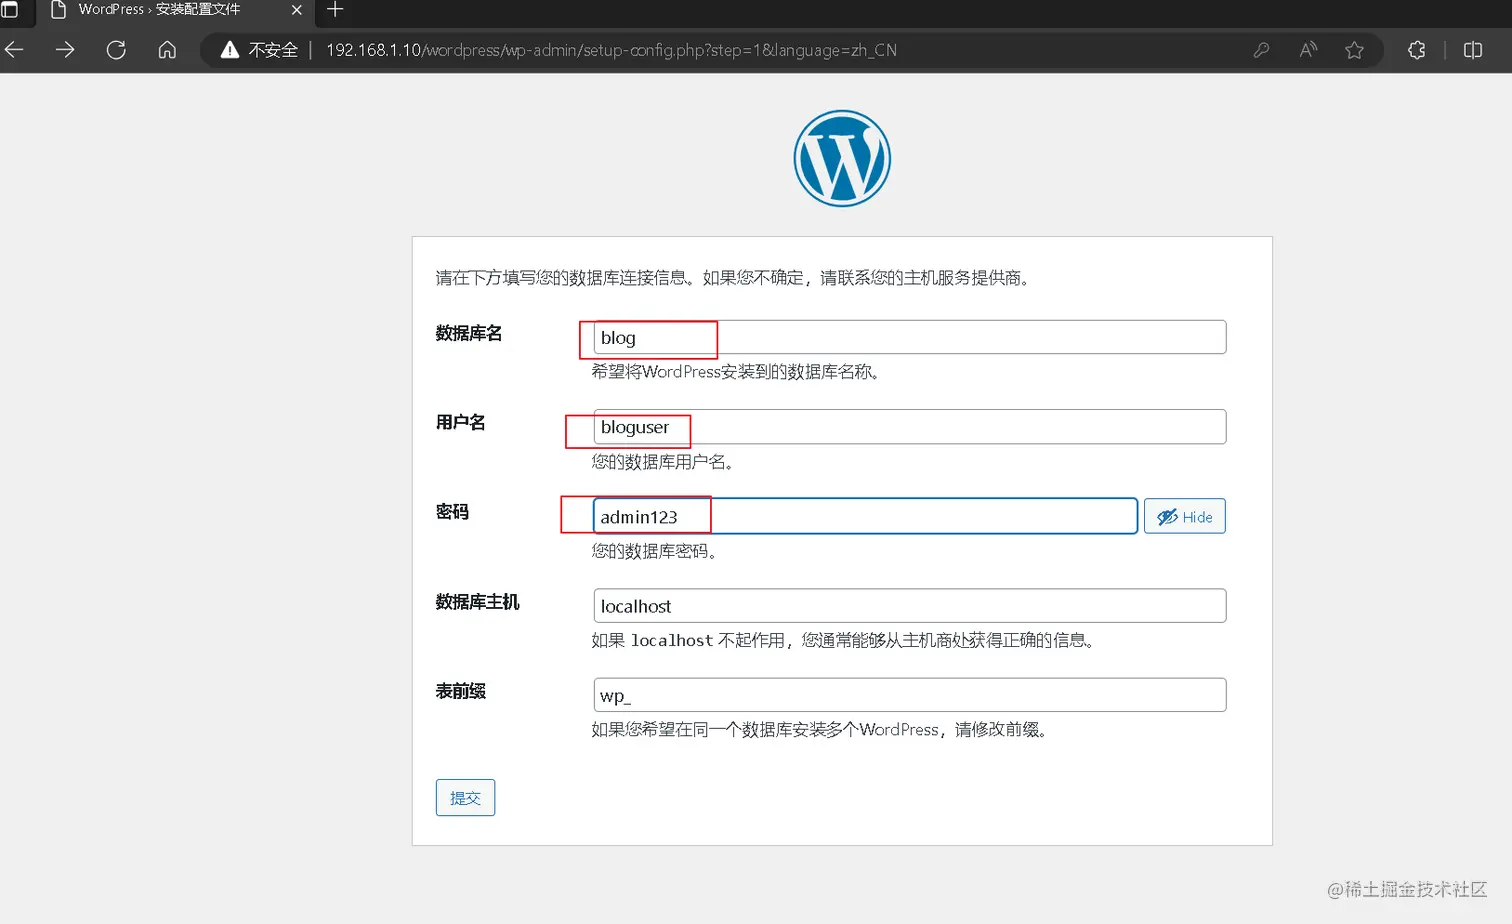Close the WordPress setup tab
The image size is (1512, 924).
[x=297, y=10]
